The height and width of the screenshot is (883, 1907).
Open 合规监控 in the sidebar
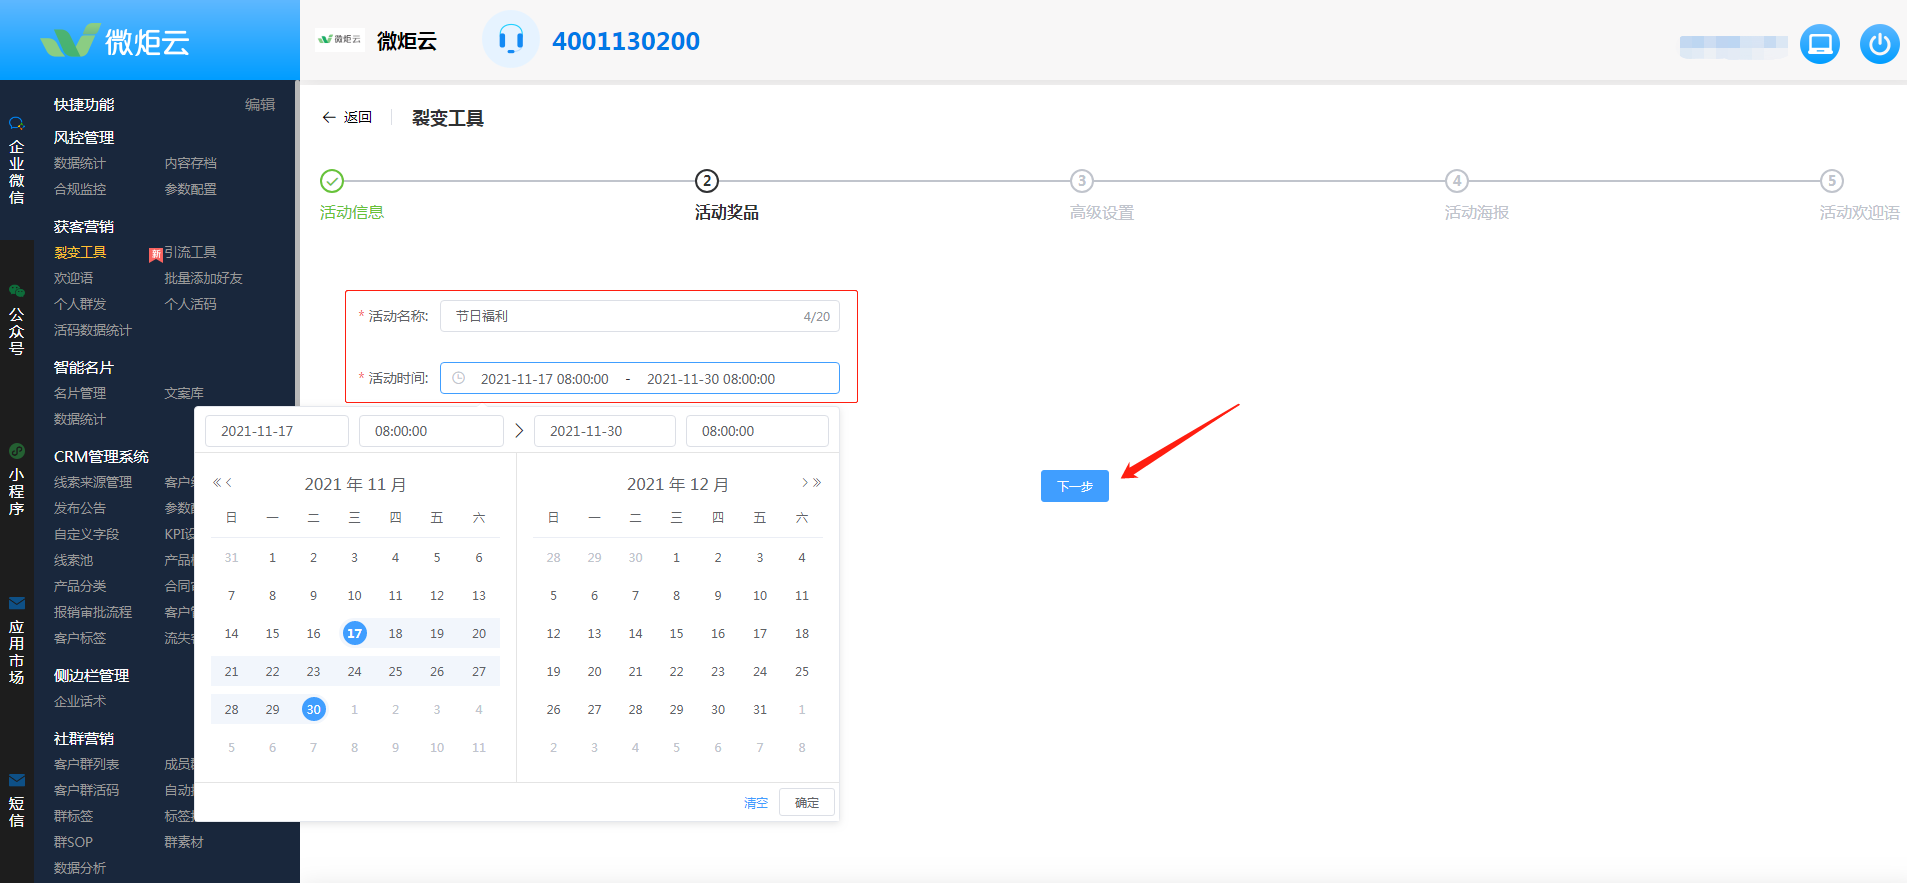80,190
